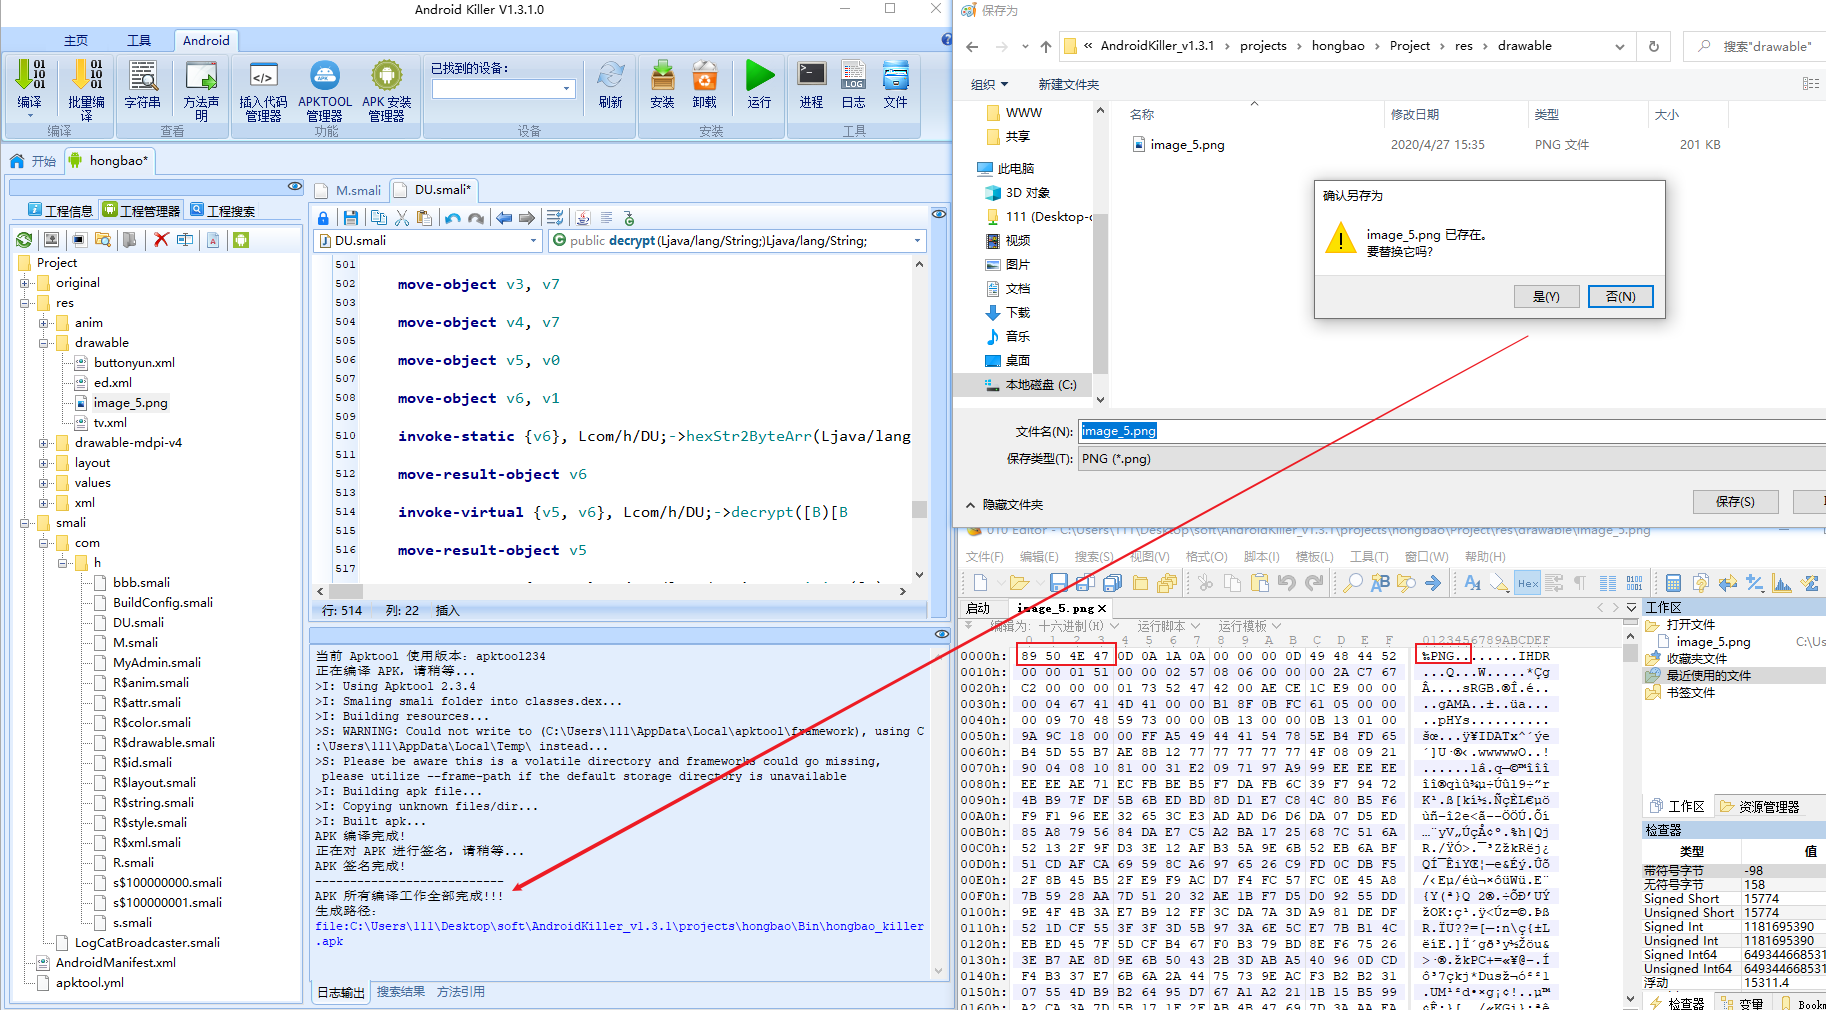The height and width of the screenshot is (1010, 1826).
Task: Click the save icon in smali editor toolbar
Action: tap(350, 217)
